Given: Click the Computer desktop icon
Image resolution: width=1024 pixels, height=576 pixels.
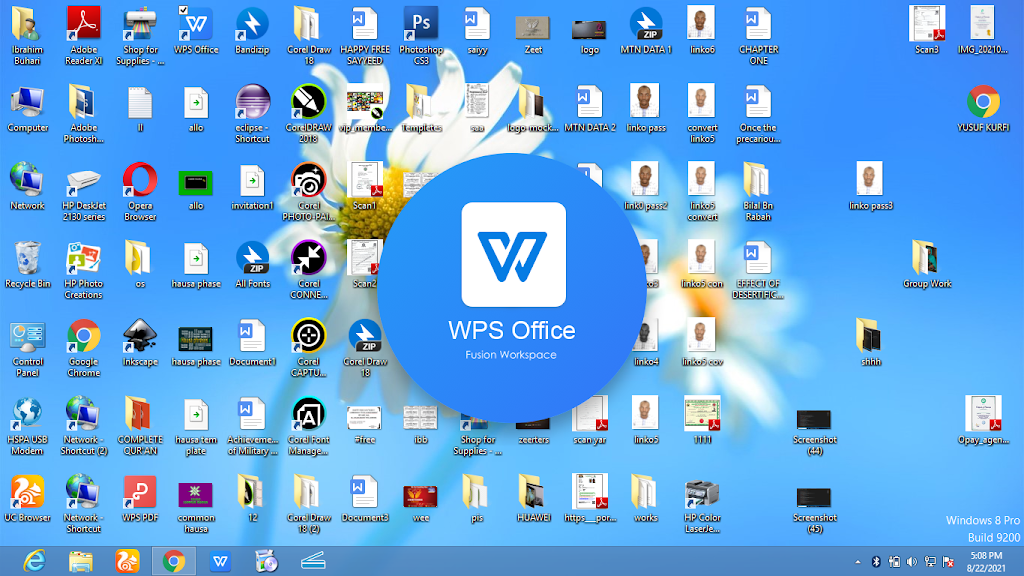Looking at the screenshot, I should 27,103.
